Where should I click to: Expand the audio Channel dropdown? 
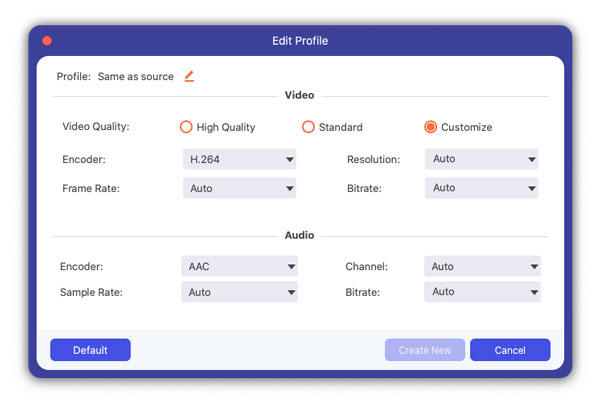(x=483, y=267)
